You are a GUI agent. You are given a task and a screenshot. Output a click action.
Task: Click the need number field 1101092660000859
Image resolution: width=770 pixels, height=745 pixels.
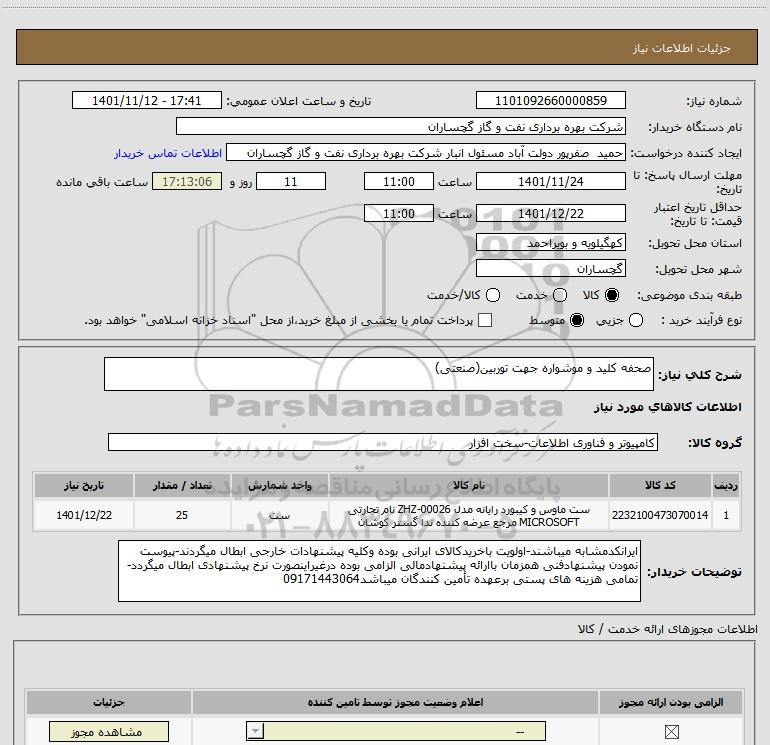(x=550, y=101)
